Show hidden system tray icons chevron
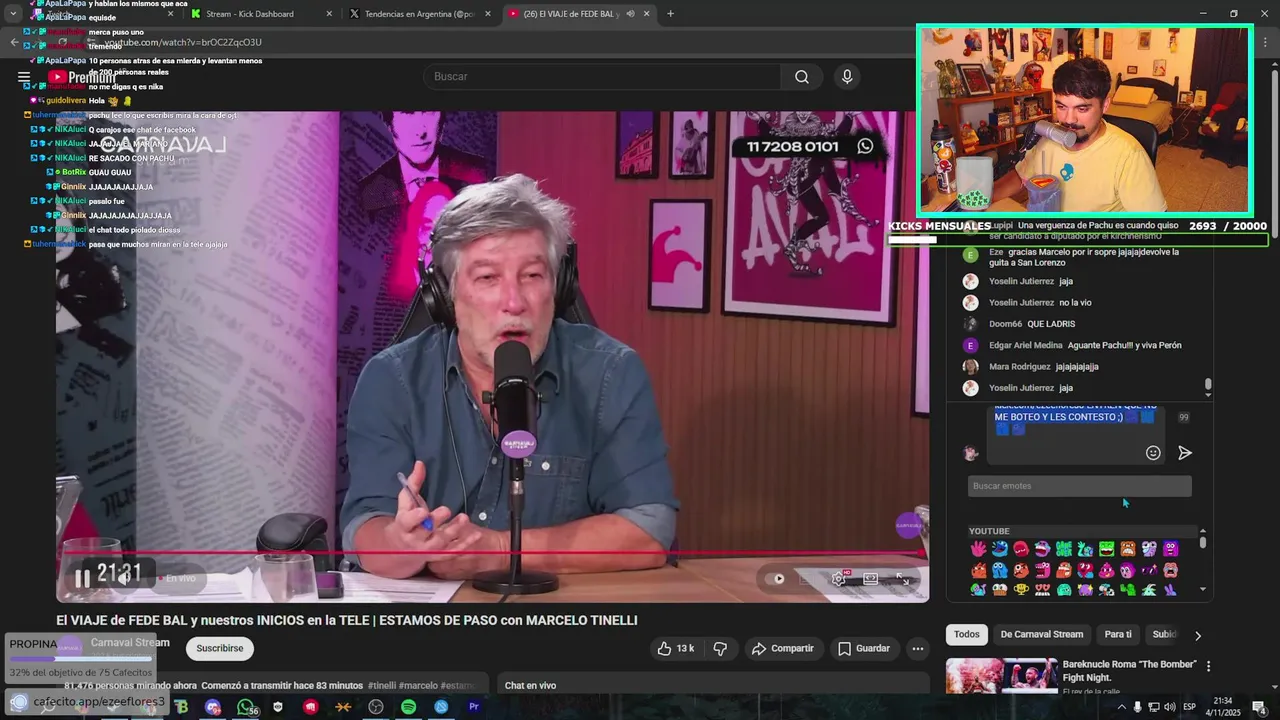Screen dimensions: 1280x720 (1120, 707)
